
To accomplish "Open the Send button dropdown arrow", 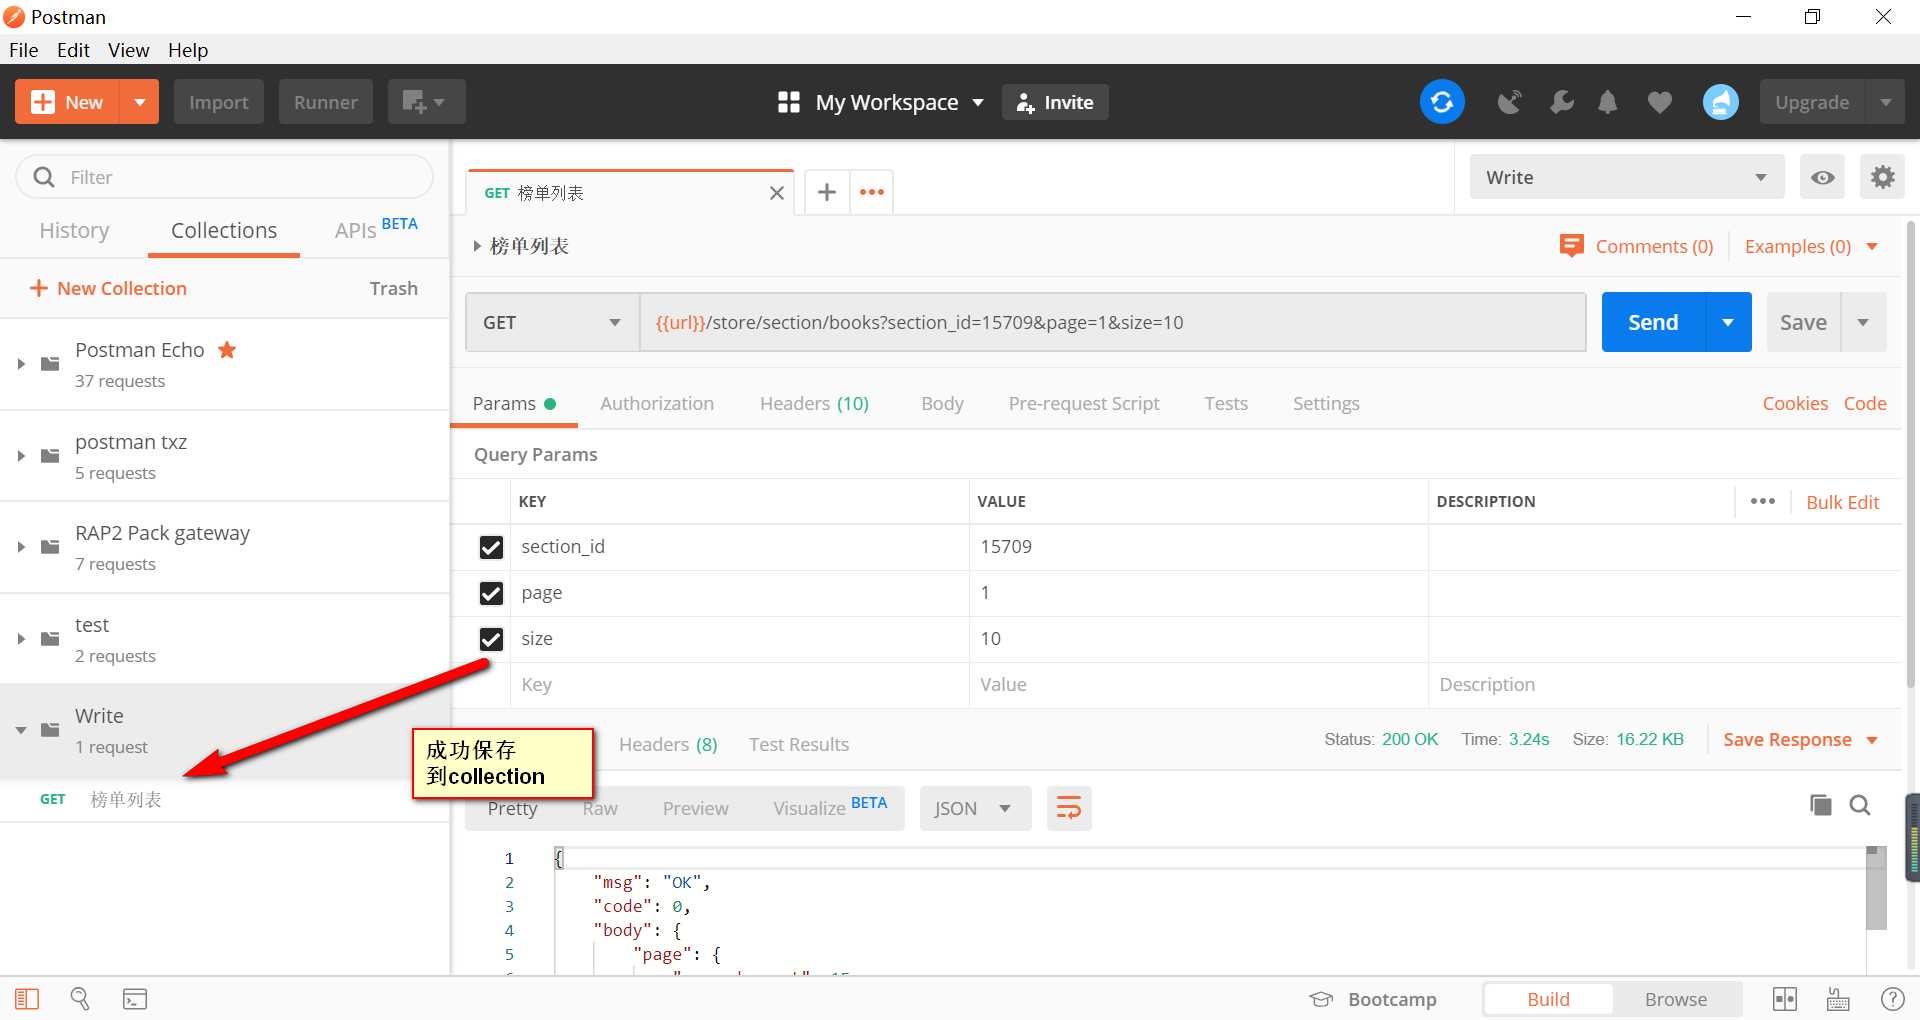I will coord(1728,322).
